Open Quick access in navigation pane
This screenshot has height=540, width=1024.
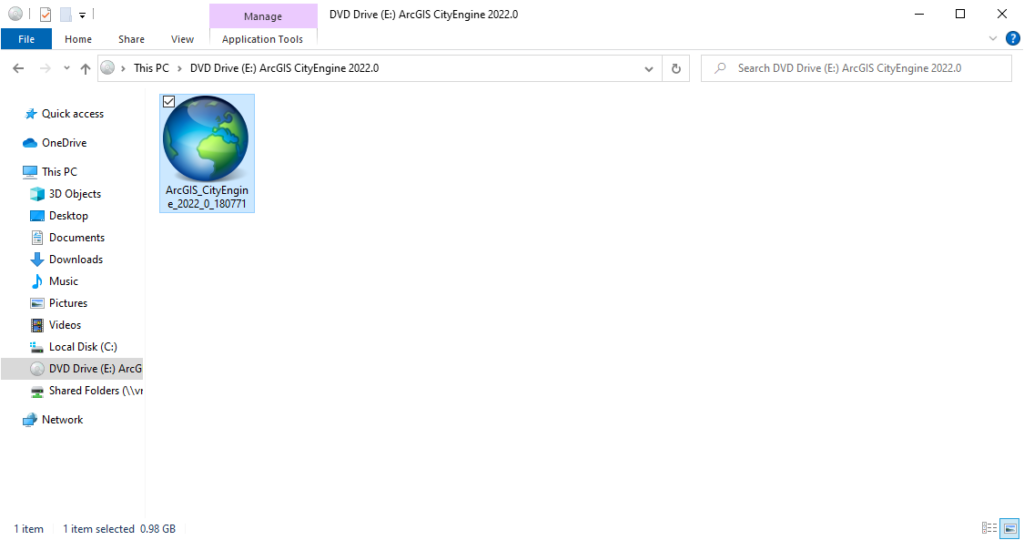click(x=72, y=114)
